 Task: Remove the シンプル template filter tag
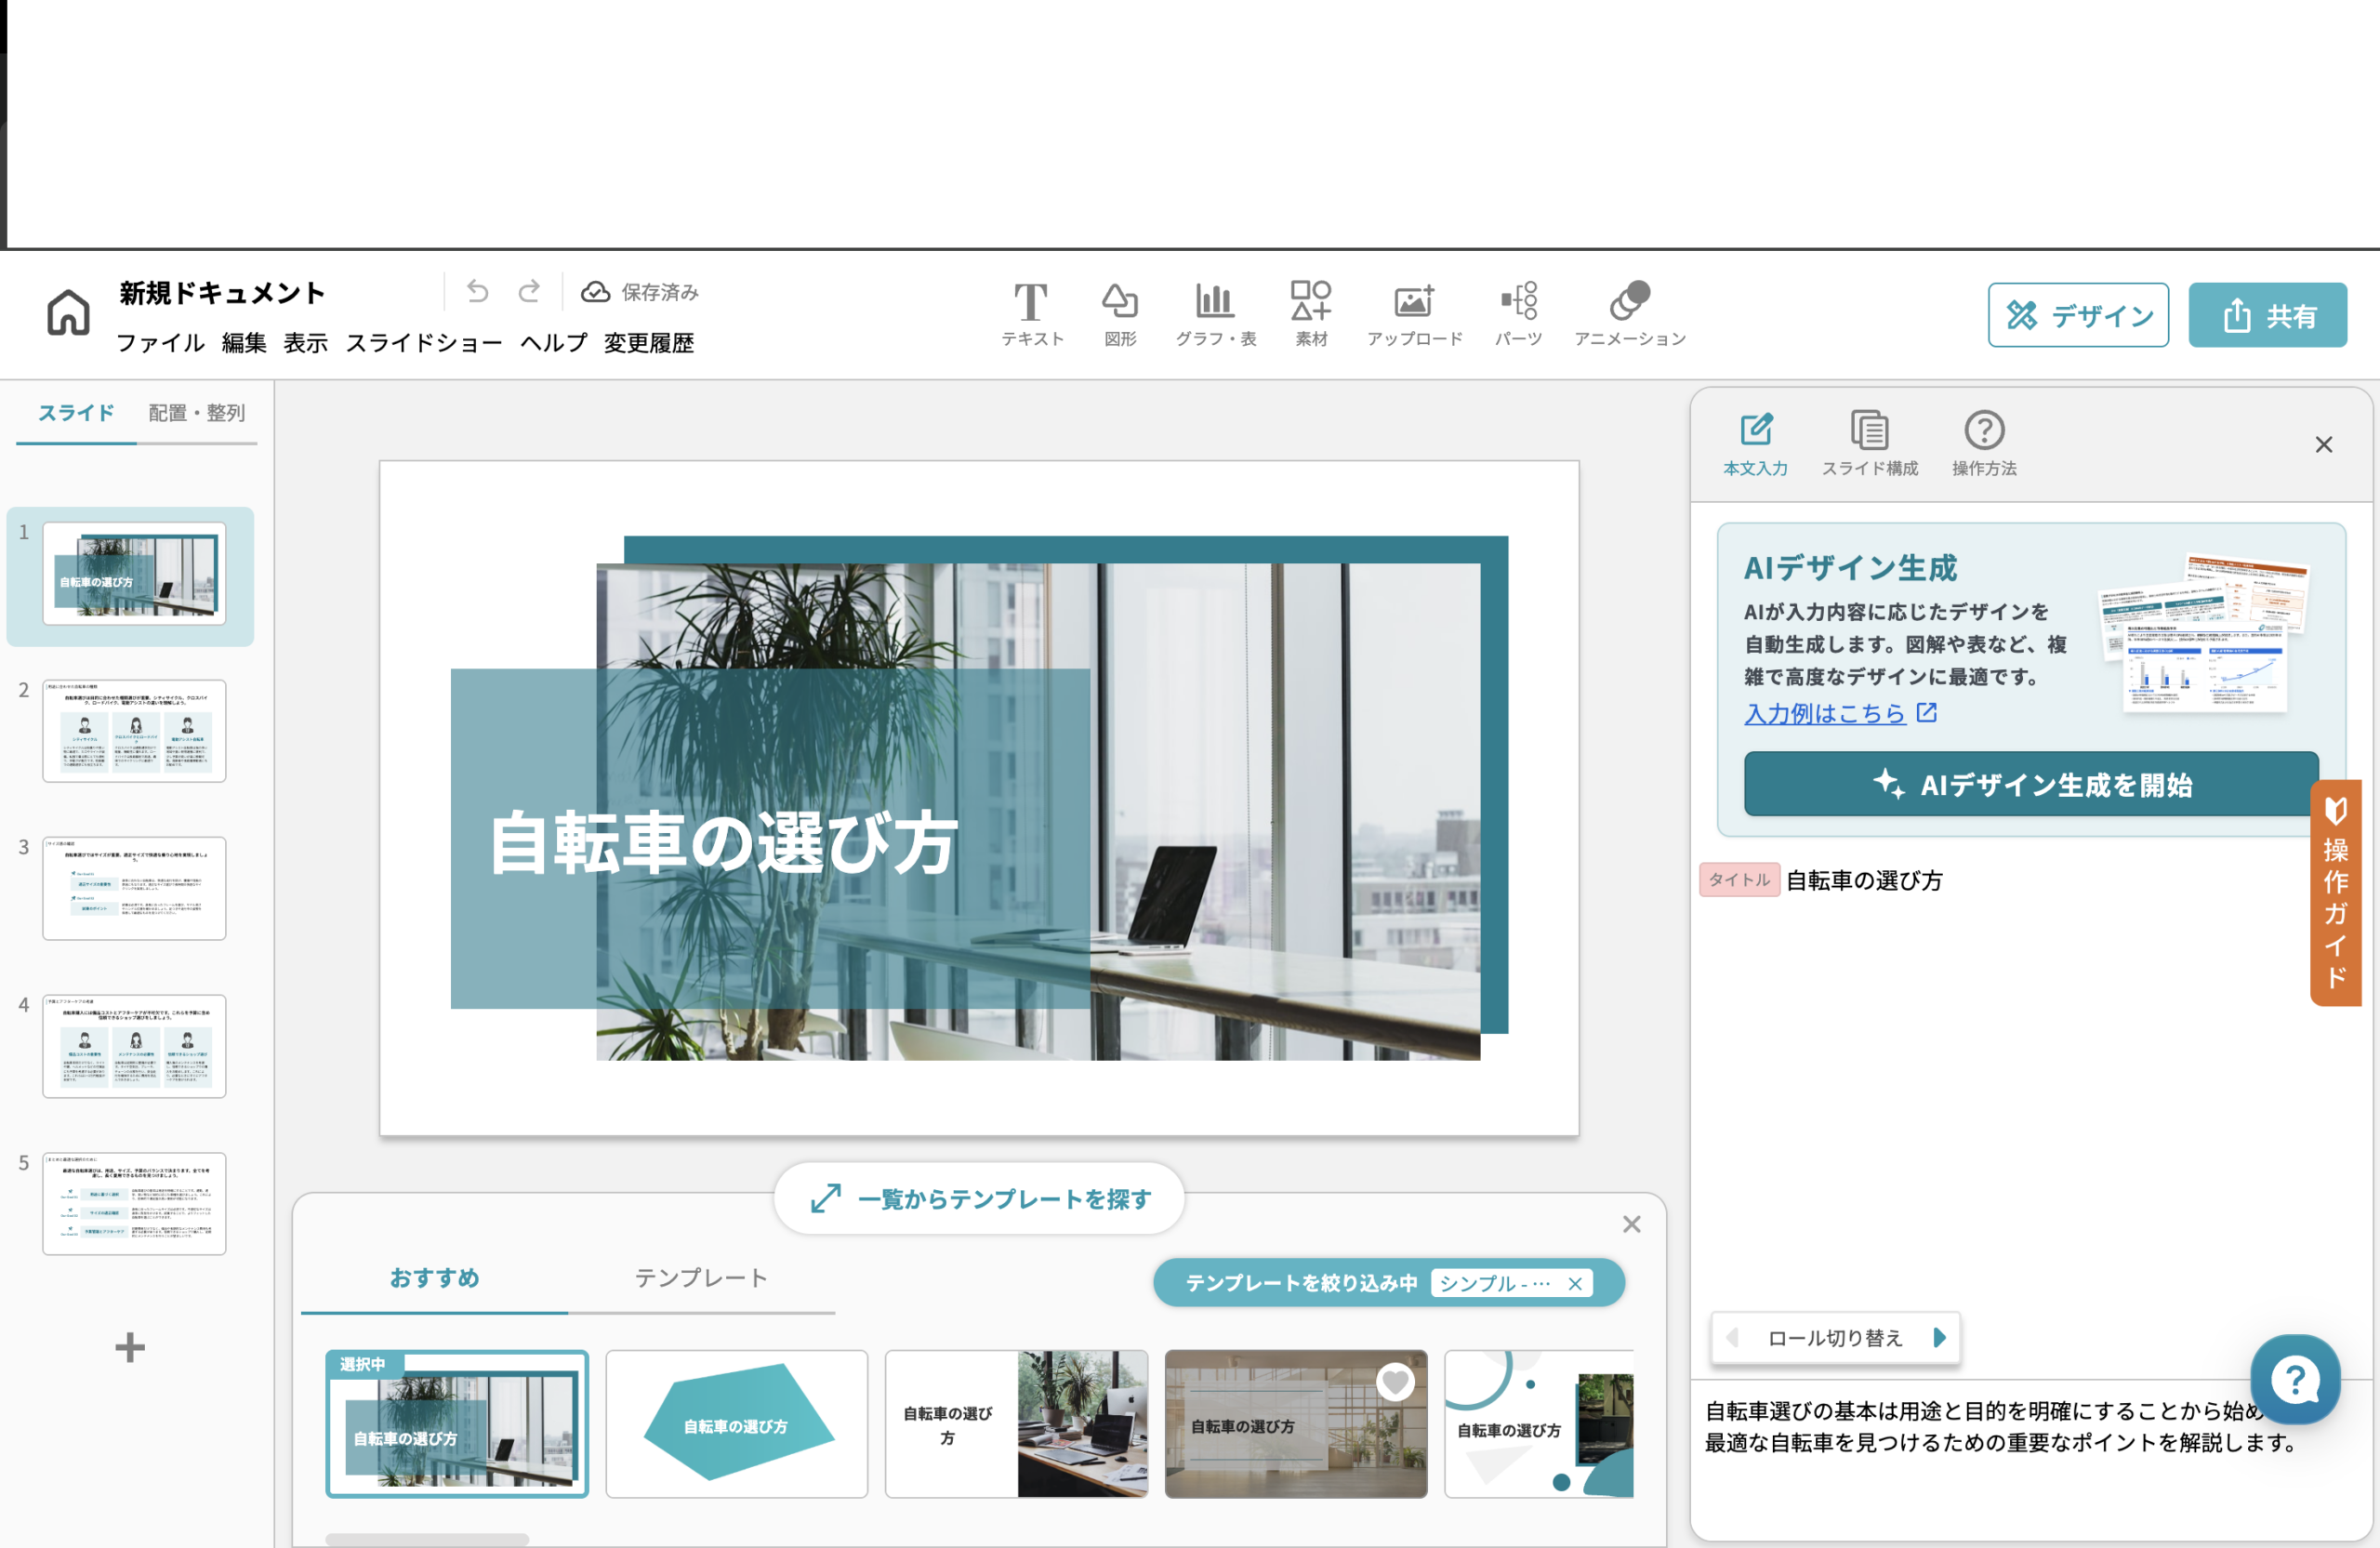[x=1575, y=1284]
